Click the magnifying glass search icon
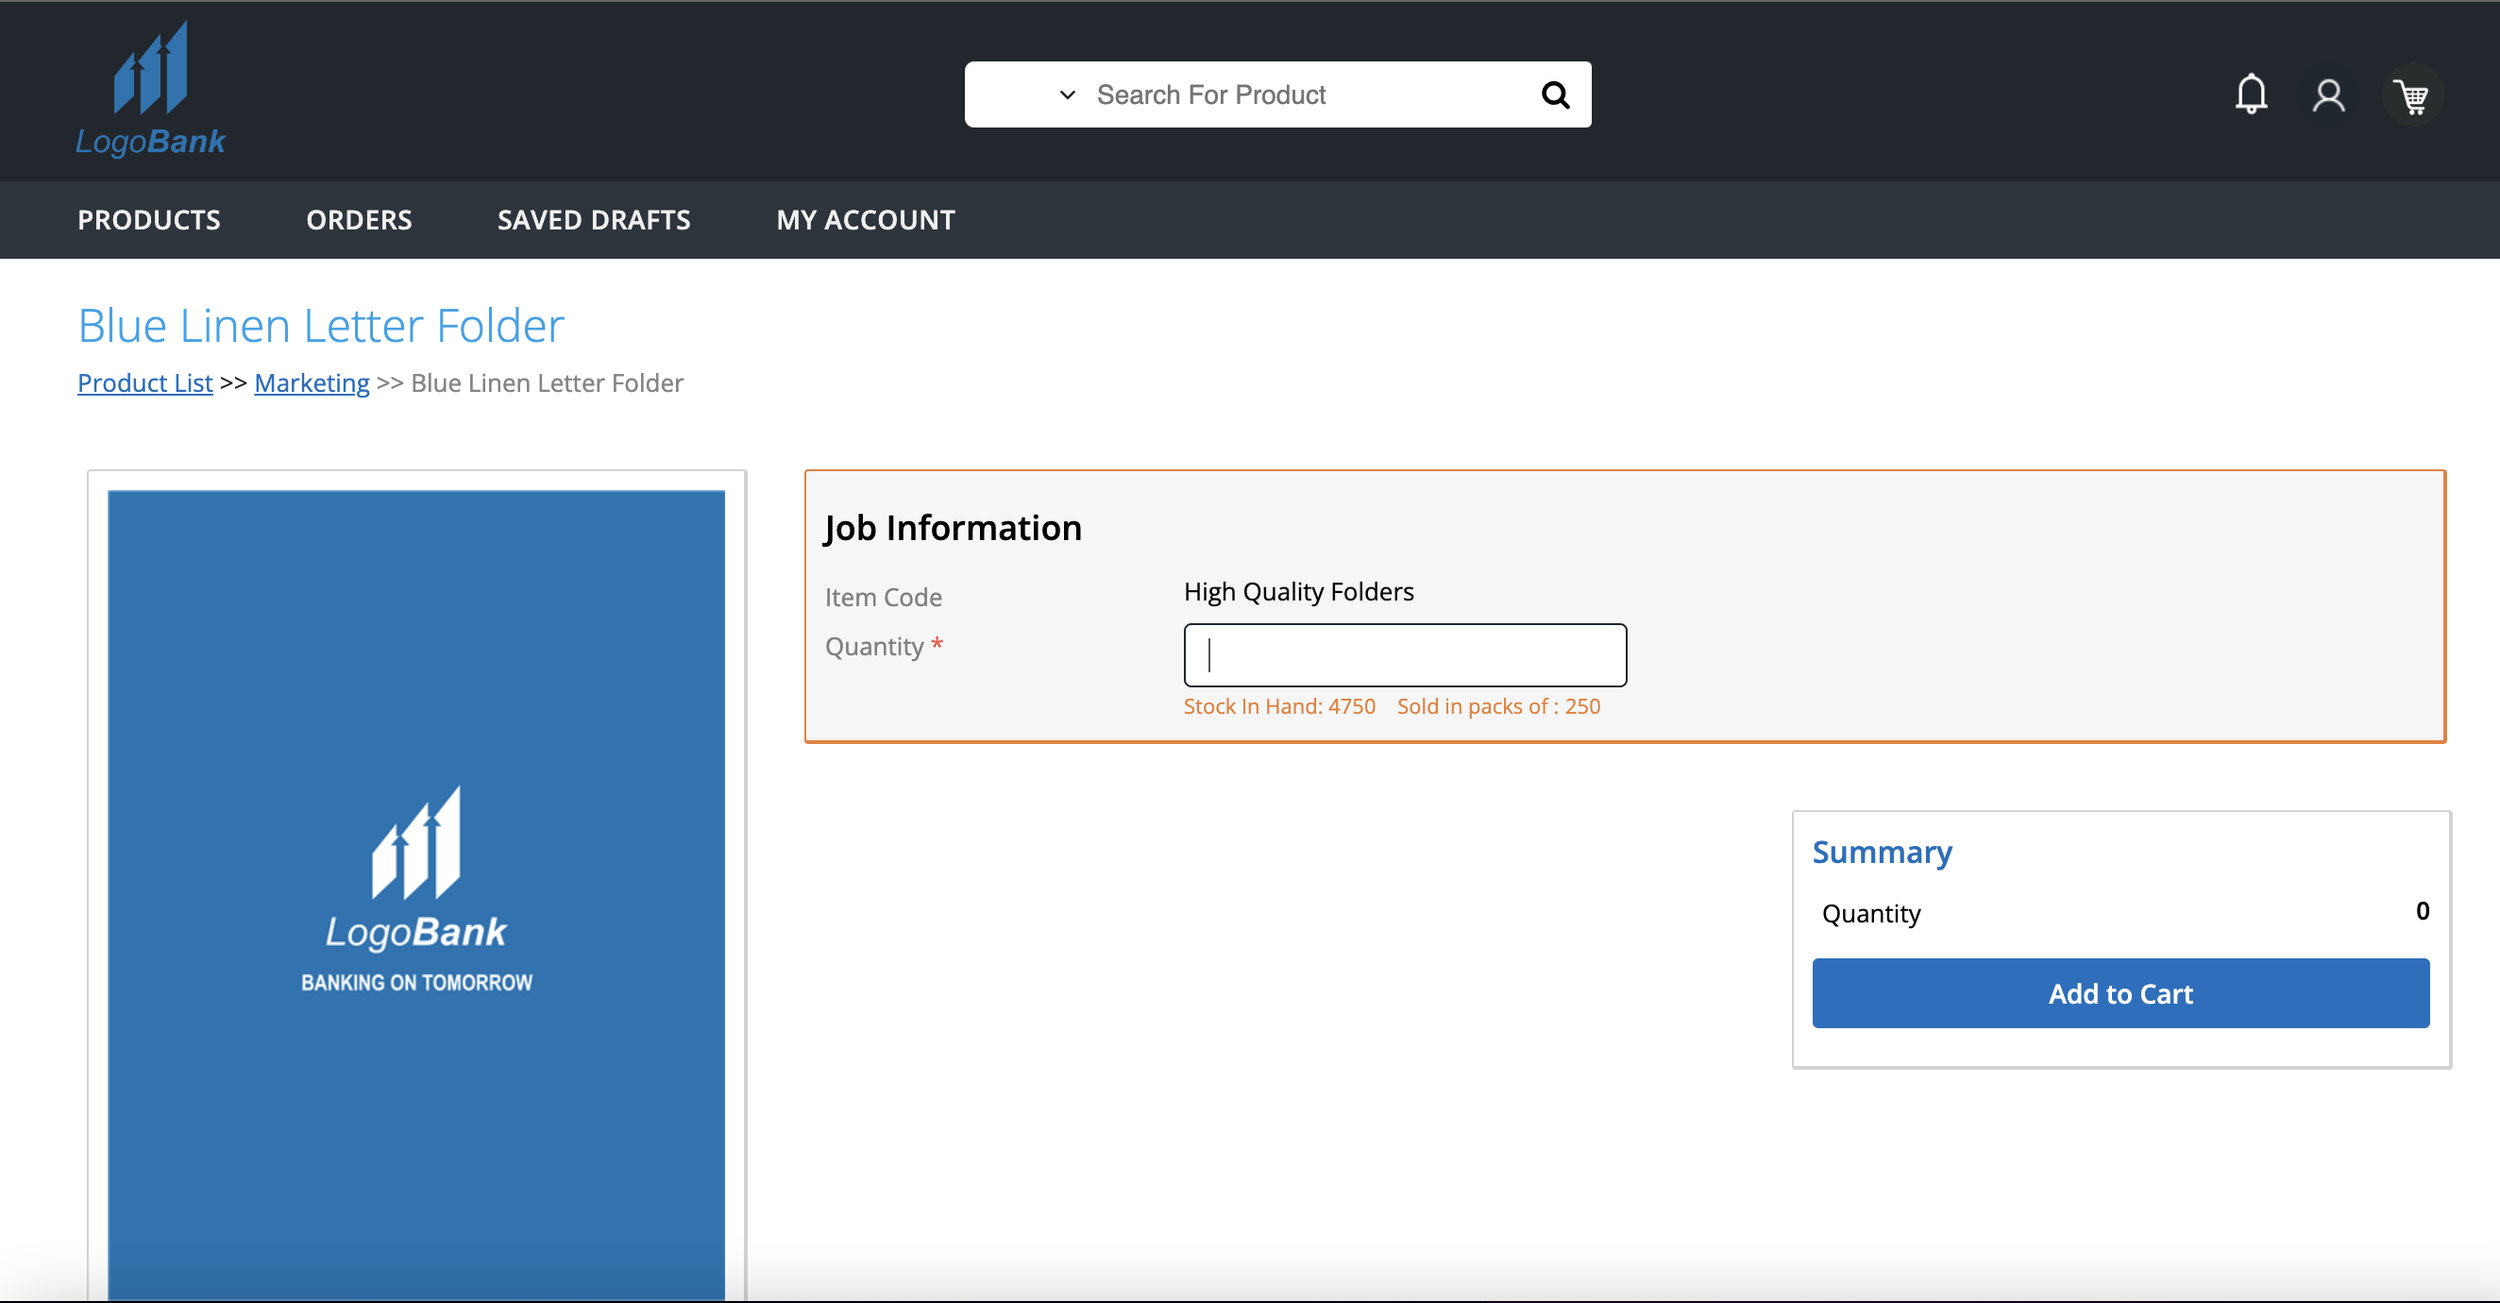This screenshot has width=2500, height=1303. [x=1555, y=95]
